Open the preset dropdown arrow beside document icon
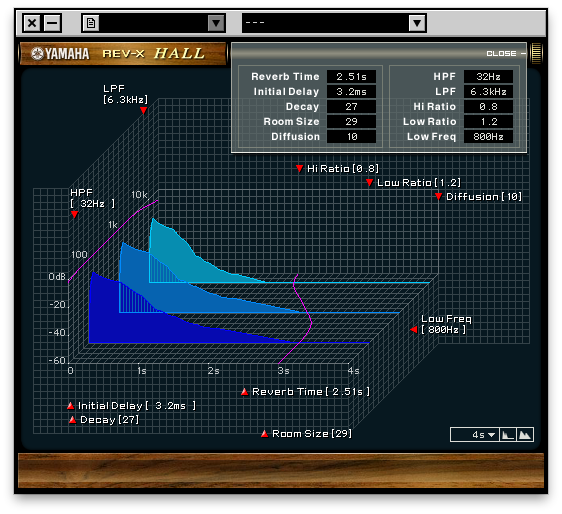Screen dimensions: 562x514 click(216, 23)
